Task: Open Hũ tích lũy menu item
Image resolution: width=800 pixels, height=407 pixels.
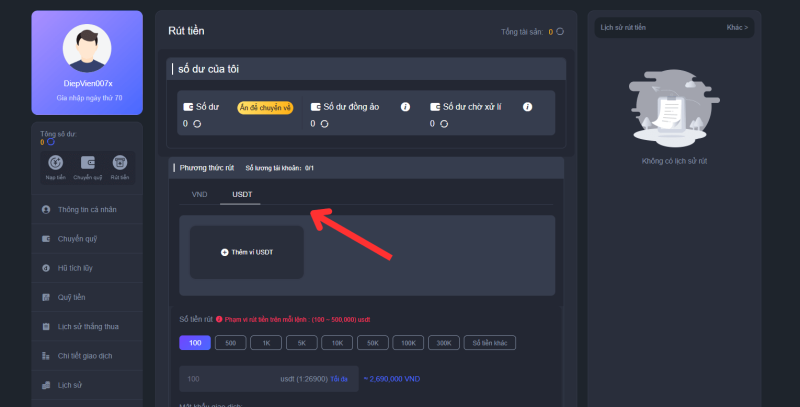Action: [87, 268]
